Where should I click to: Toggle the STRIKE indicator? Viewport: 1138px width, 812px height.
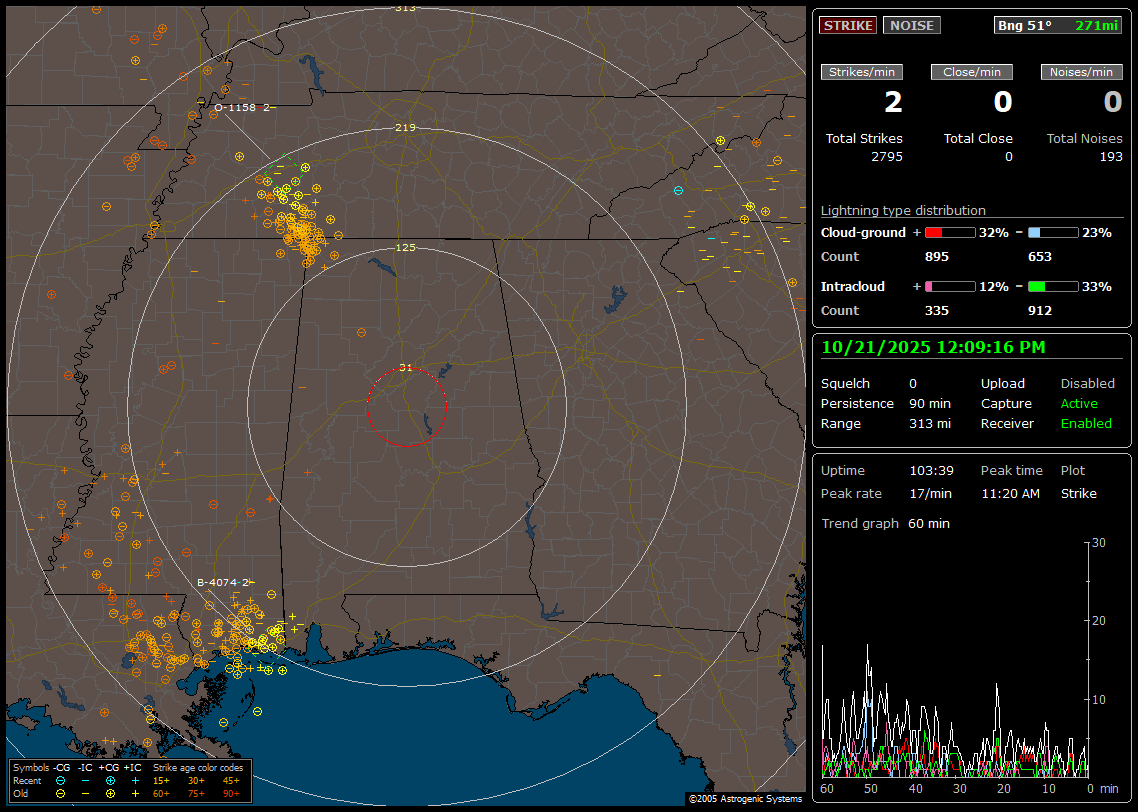point(848,26)
